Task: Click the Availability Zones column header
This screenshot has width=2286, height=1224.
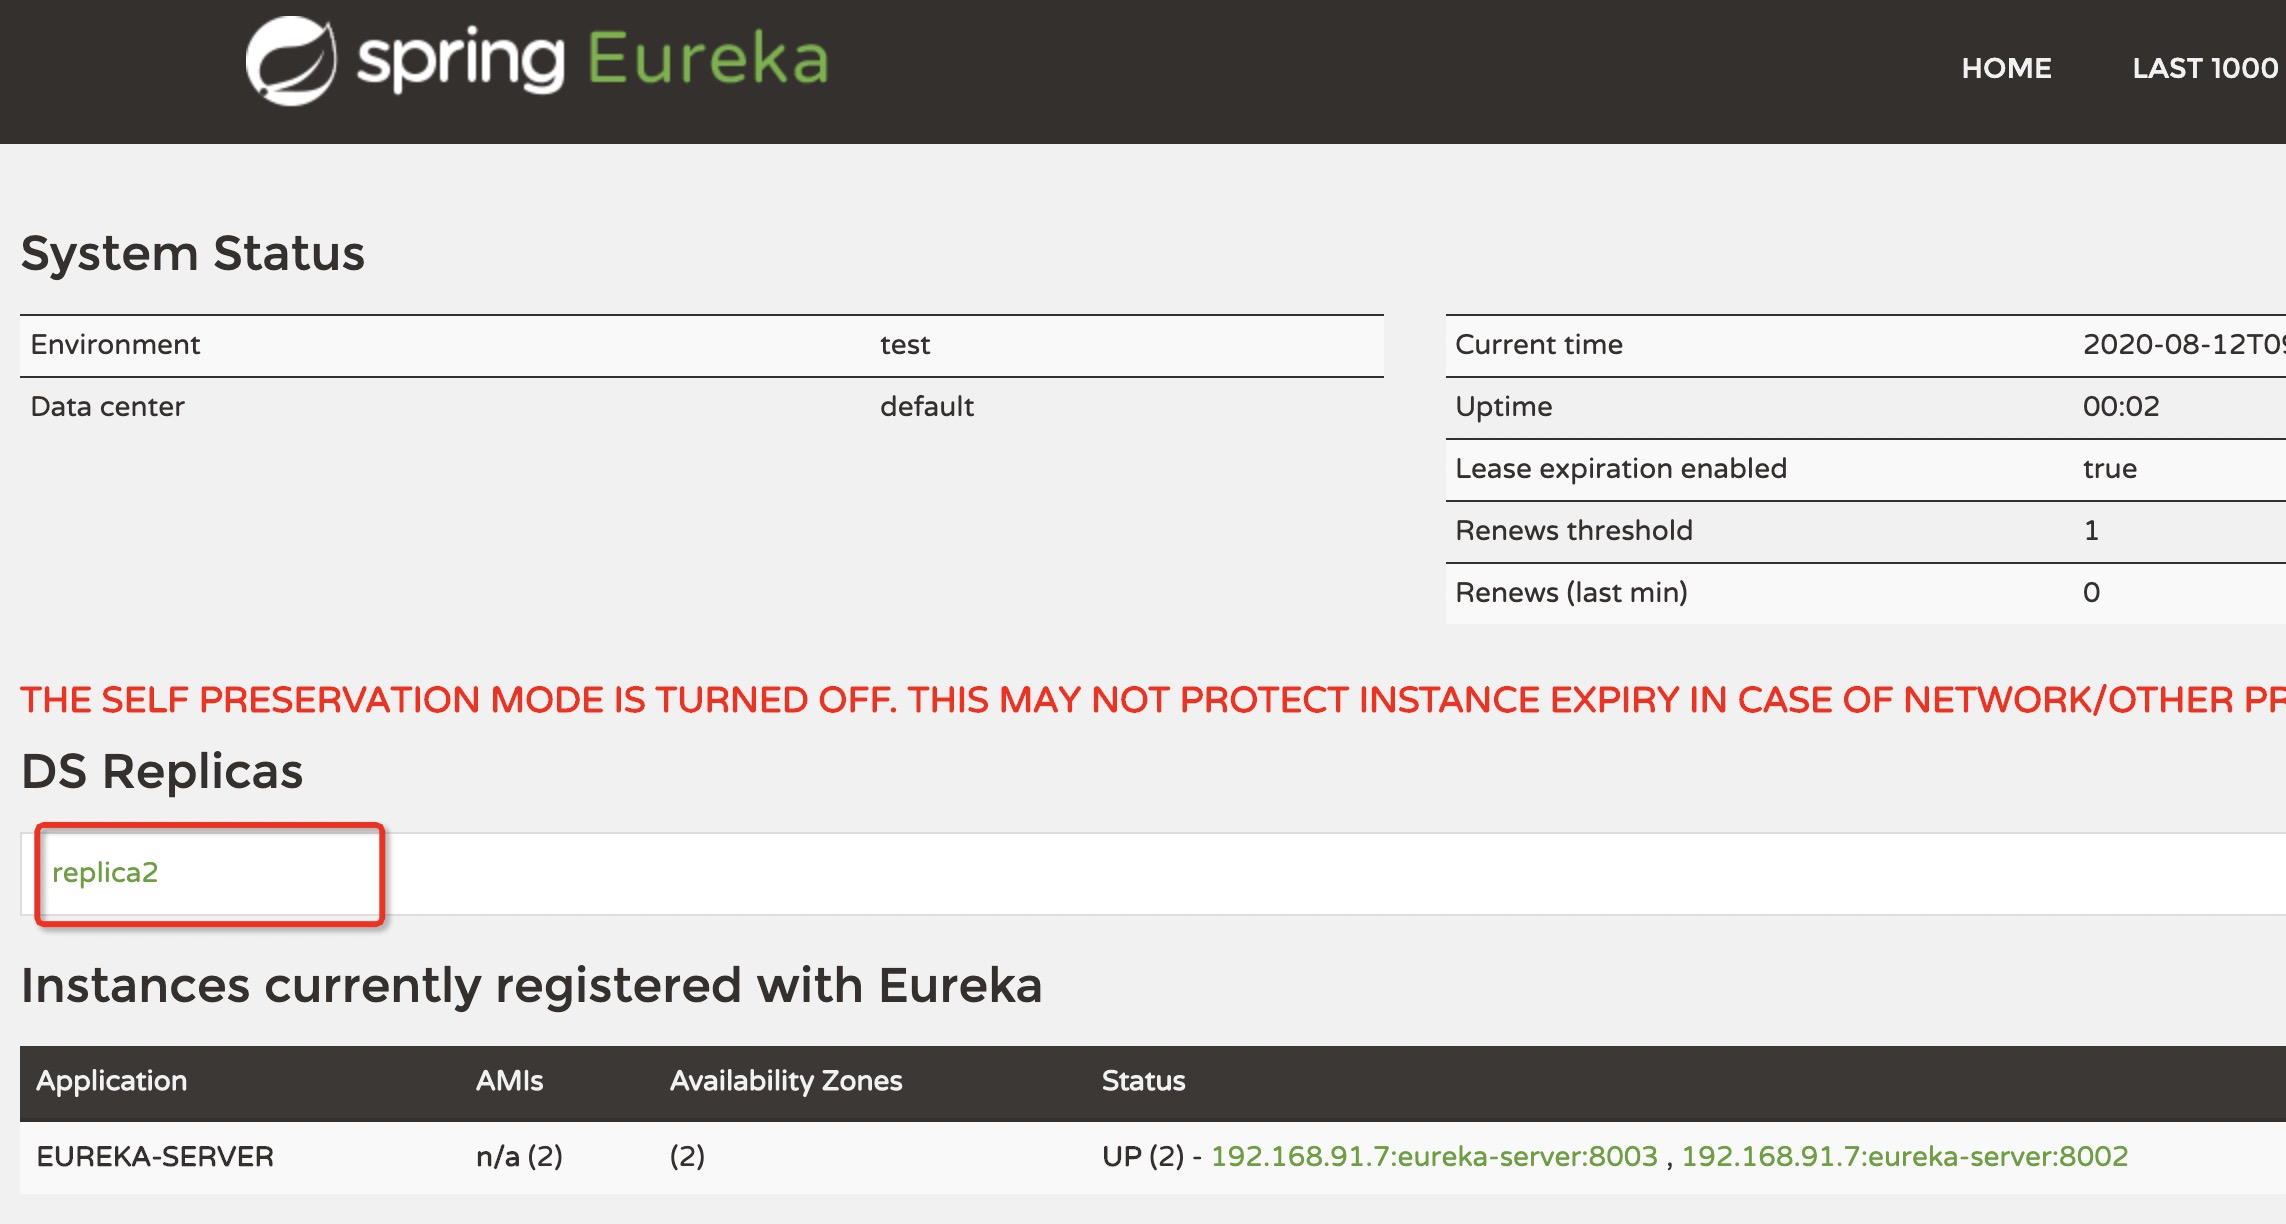Action: point(786,1081)
